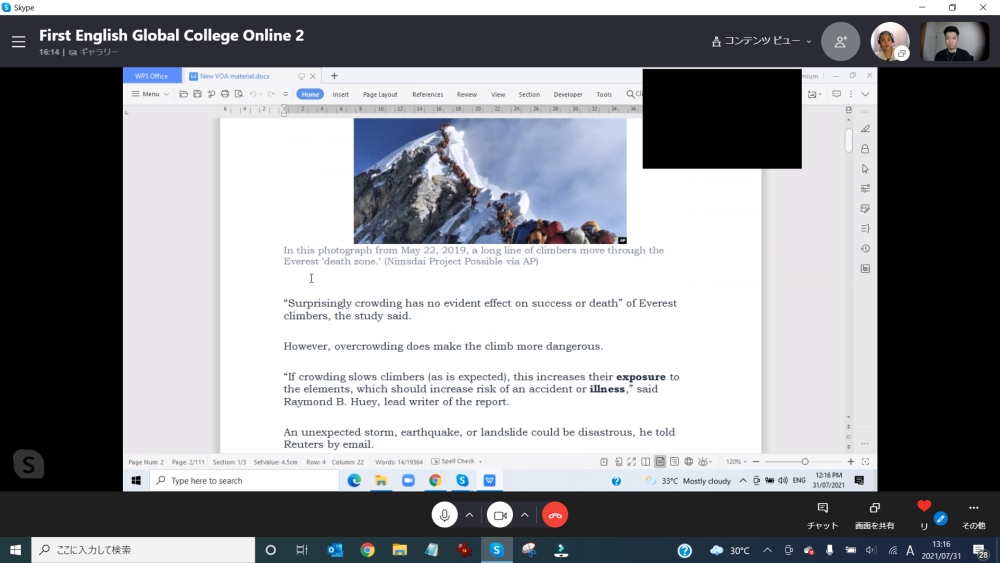Click the ギャラリー gallery label

98,52
